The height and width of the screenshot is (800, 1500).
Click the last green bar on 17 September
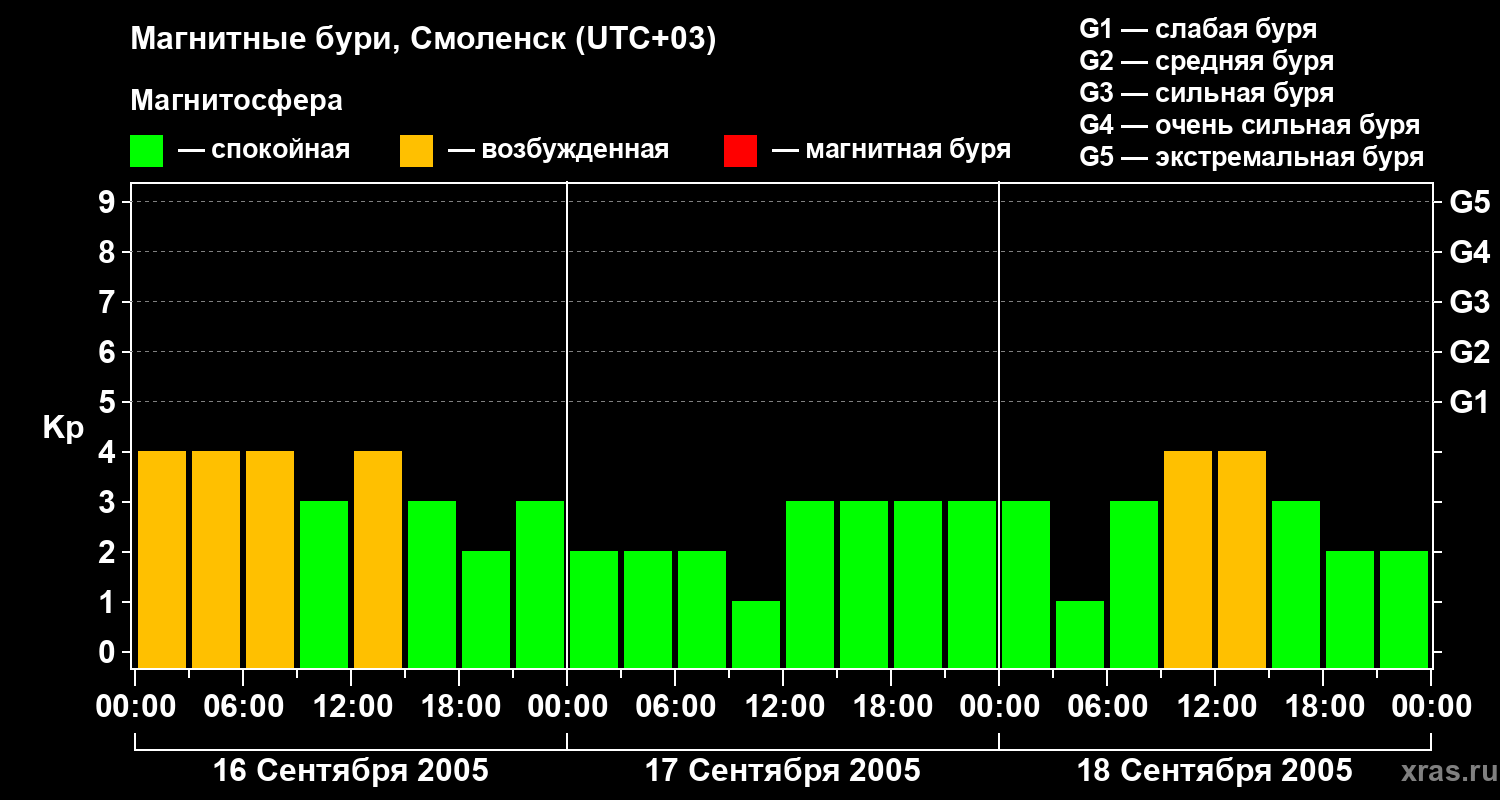click(972, 584)
